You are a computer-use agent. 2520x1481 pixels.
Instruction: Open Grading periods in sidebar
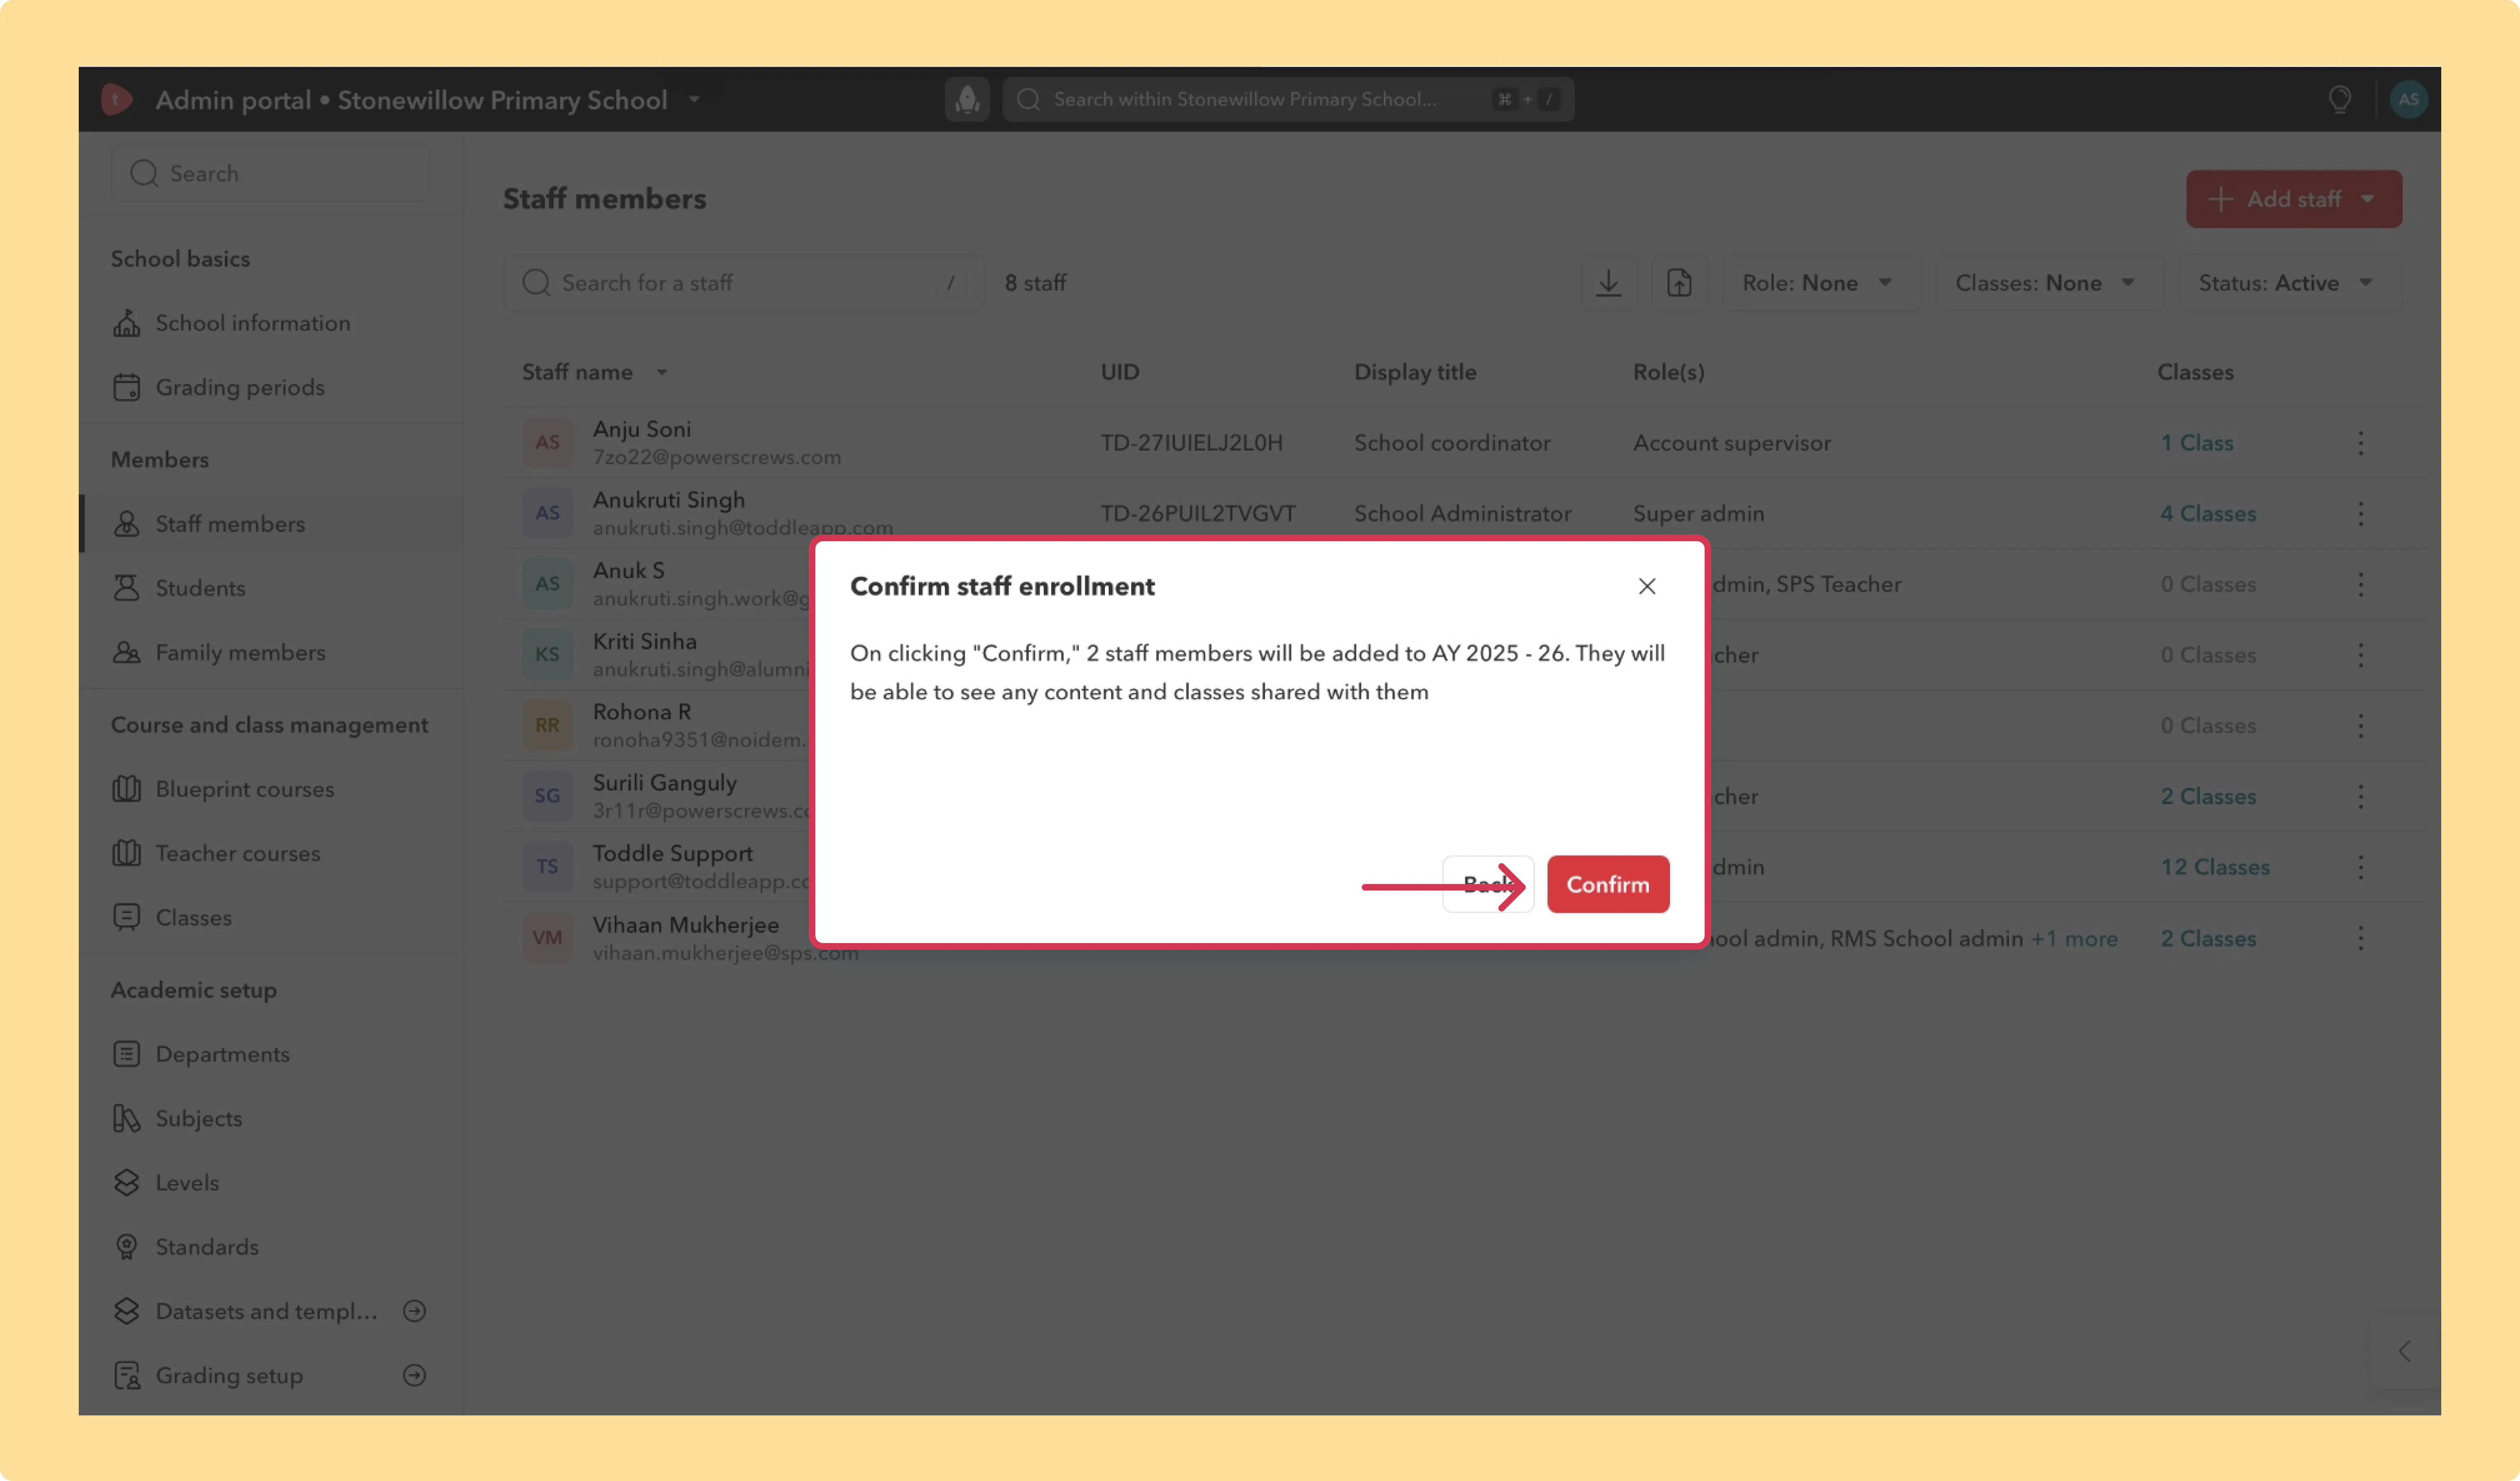(x=272, y=387)
